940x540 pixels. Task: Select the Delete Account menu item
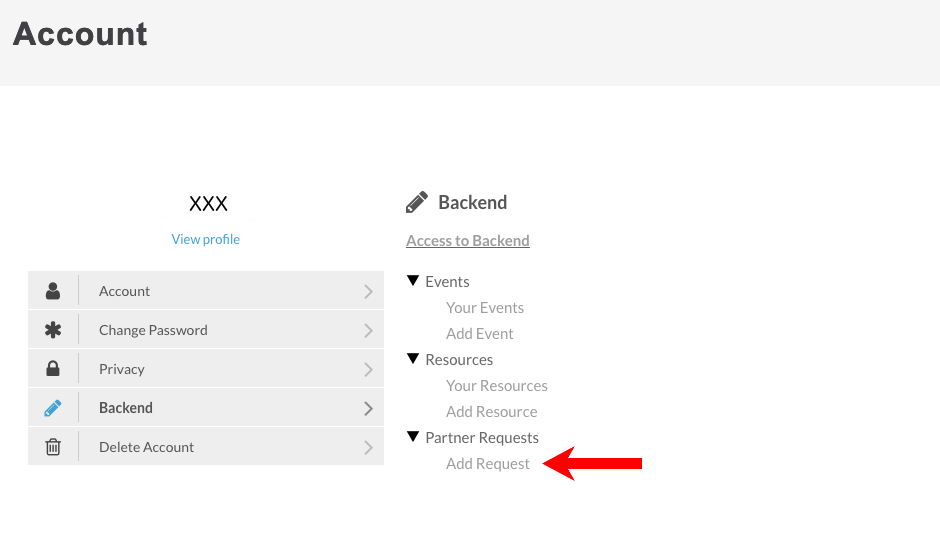[146, 447]
